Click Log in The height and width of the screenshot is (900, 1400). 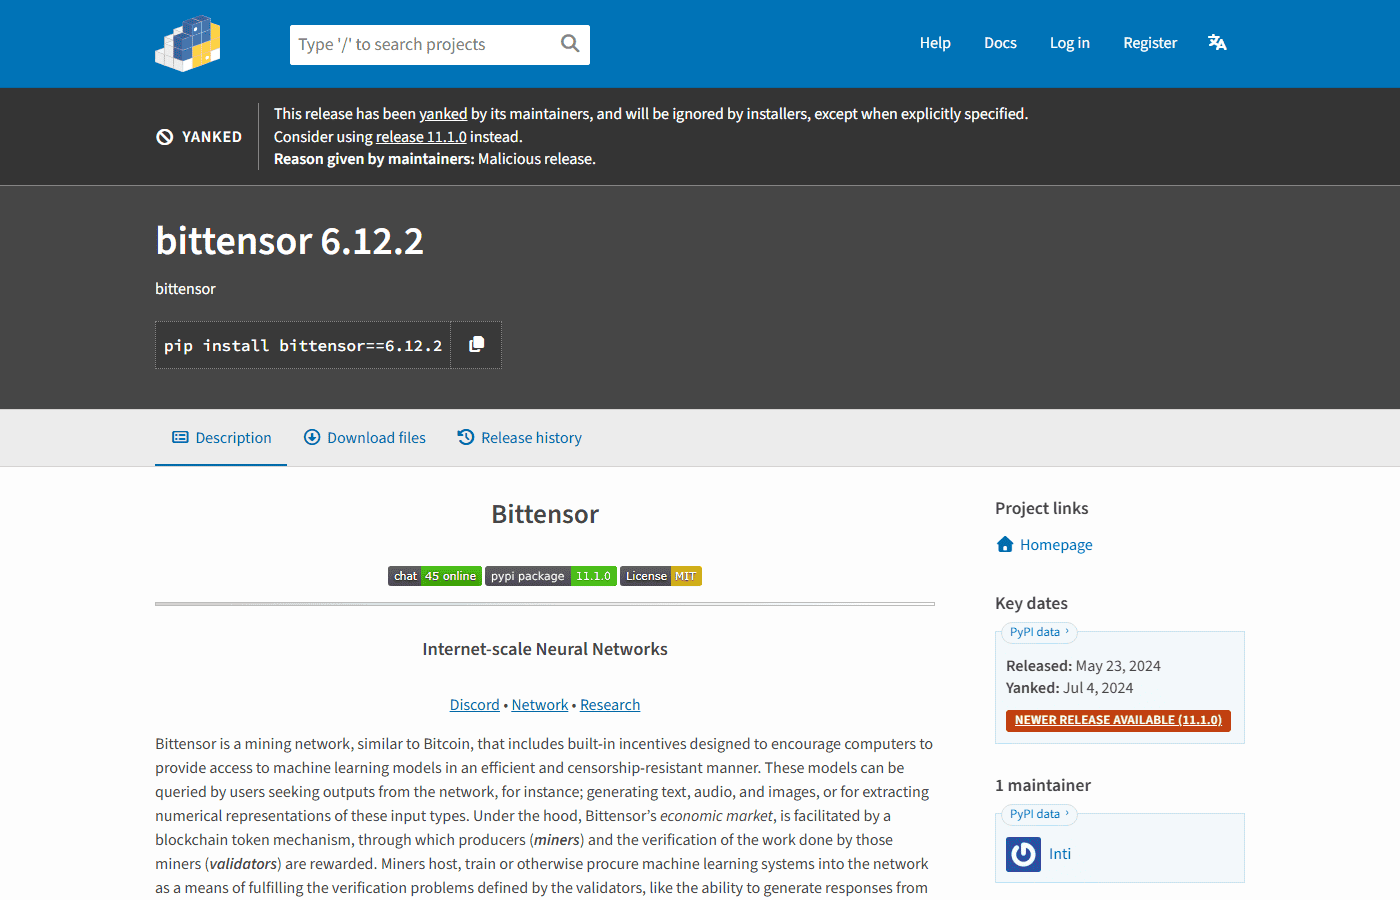pyautogui.click(x=1070, y=43)
